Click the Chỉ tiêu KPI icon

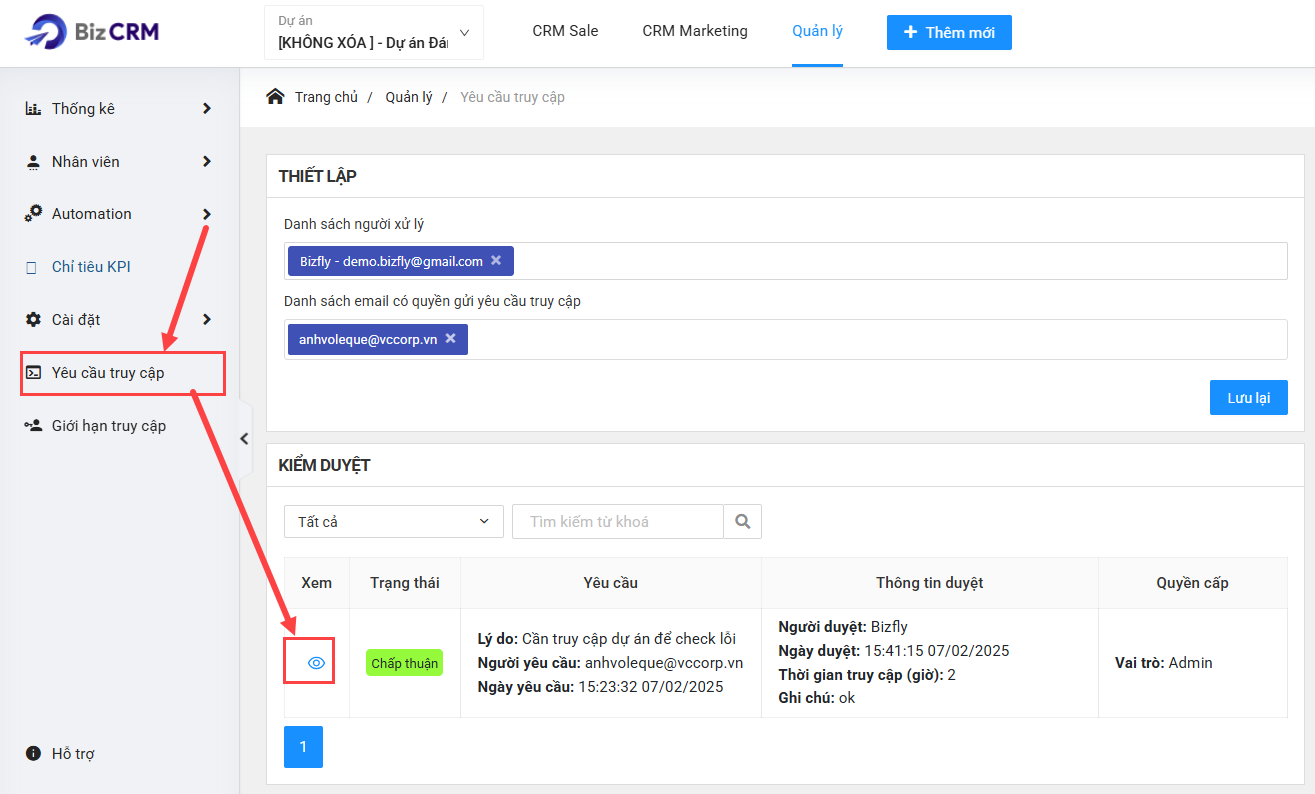tap(33, 267)
